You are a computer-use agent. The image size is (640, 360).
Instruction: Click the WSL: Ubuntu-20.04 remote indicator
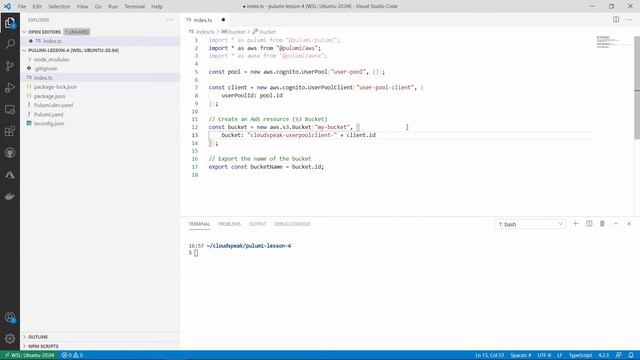29,355
